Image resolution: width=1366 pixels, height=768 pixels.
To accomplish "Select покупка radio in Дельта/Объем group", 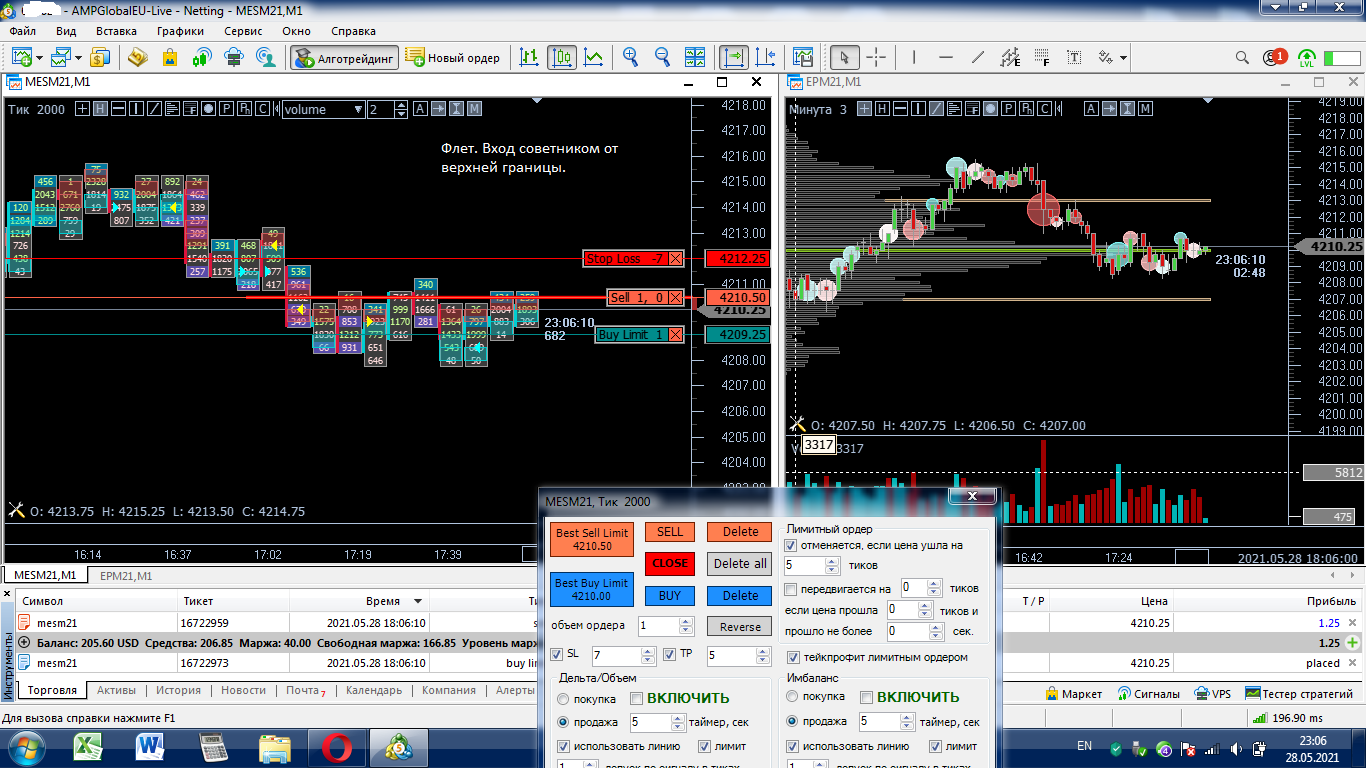I will [564, 698].
